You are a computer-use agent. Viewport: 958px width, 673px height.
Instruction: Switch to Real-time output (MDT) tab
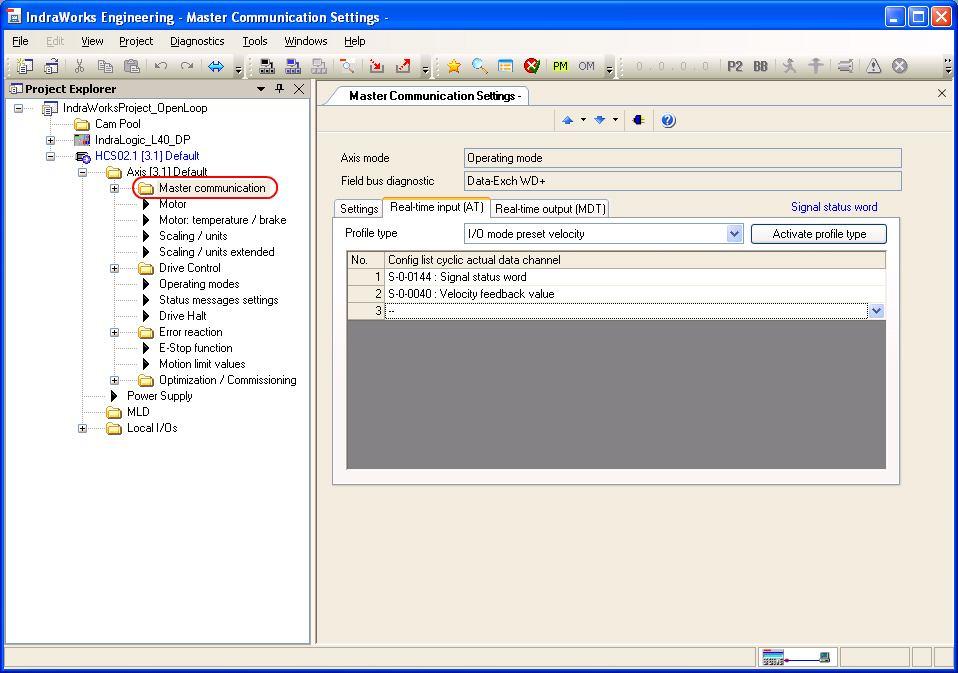click(x=550, y=209)
